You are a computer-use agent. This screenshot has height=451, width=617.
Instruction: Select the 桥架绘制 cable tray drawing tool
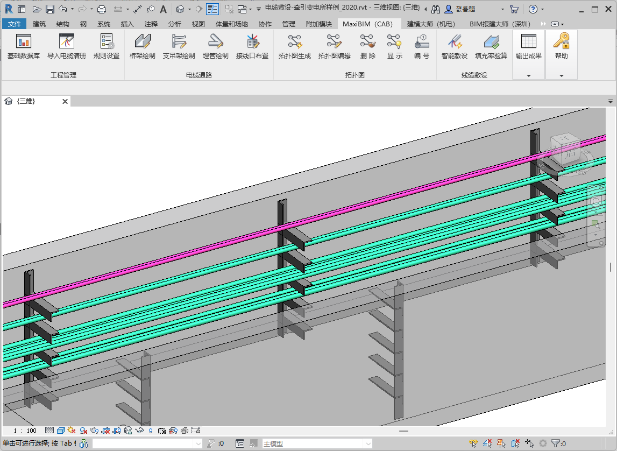pyautogui.click(x=143, y=44)
